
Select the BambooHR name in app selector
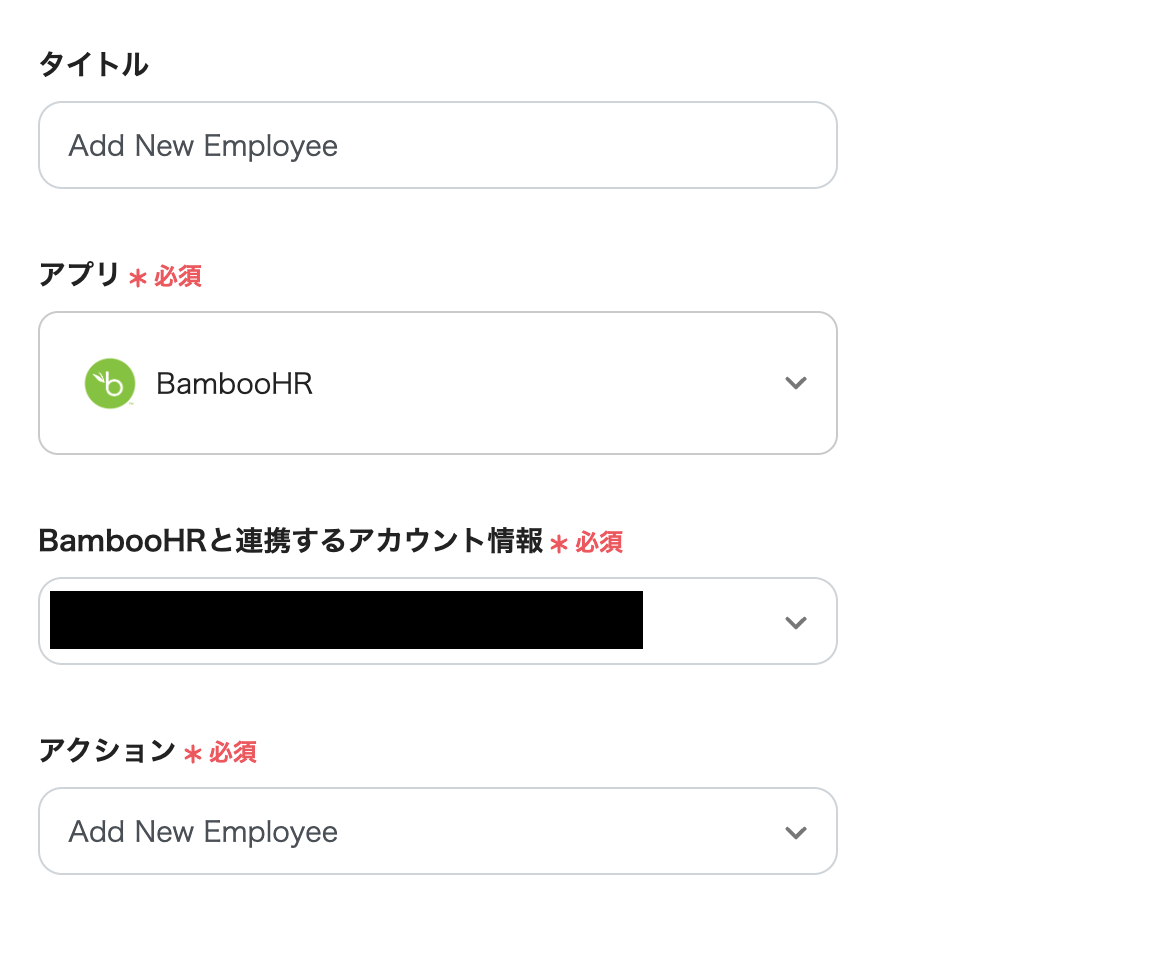pos(235,384)
